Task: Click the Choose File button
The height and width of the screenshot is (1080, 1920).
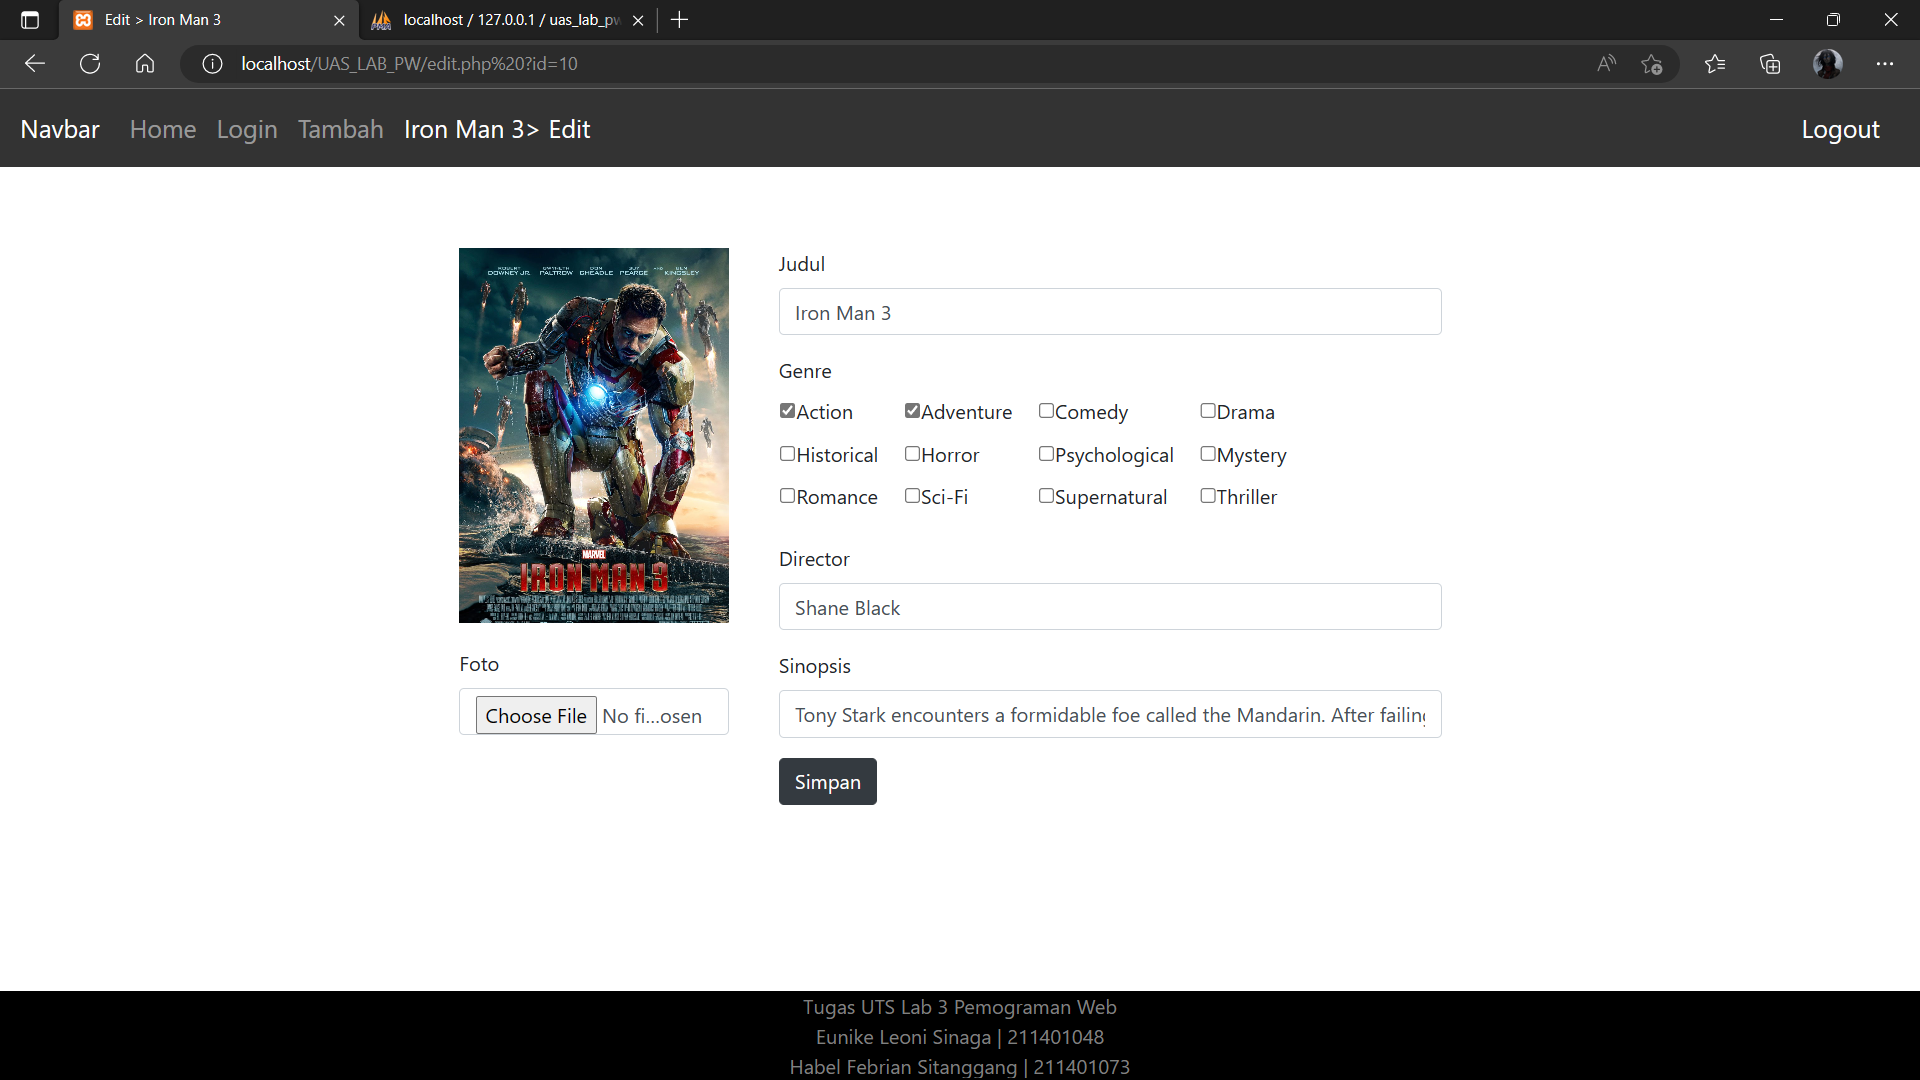Action: [x=536, y=716]
